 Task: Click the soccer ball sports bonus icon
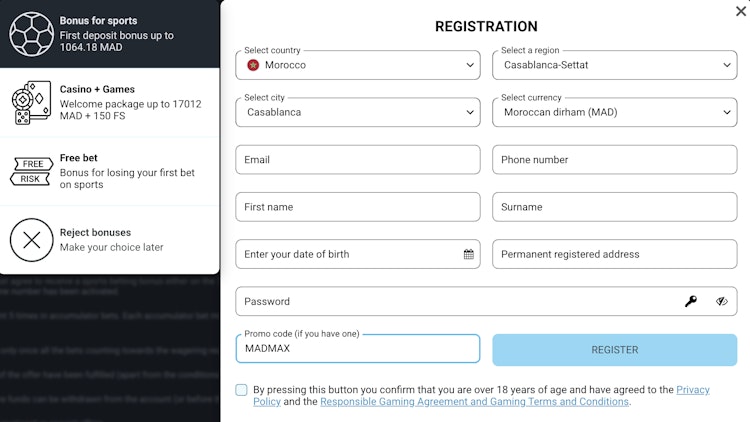tap(31, 34)
